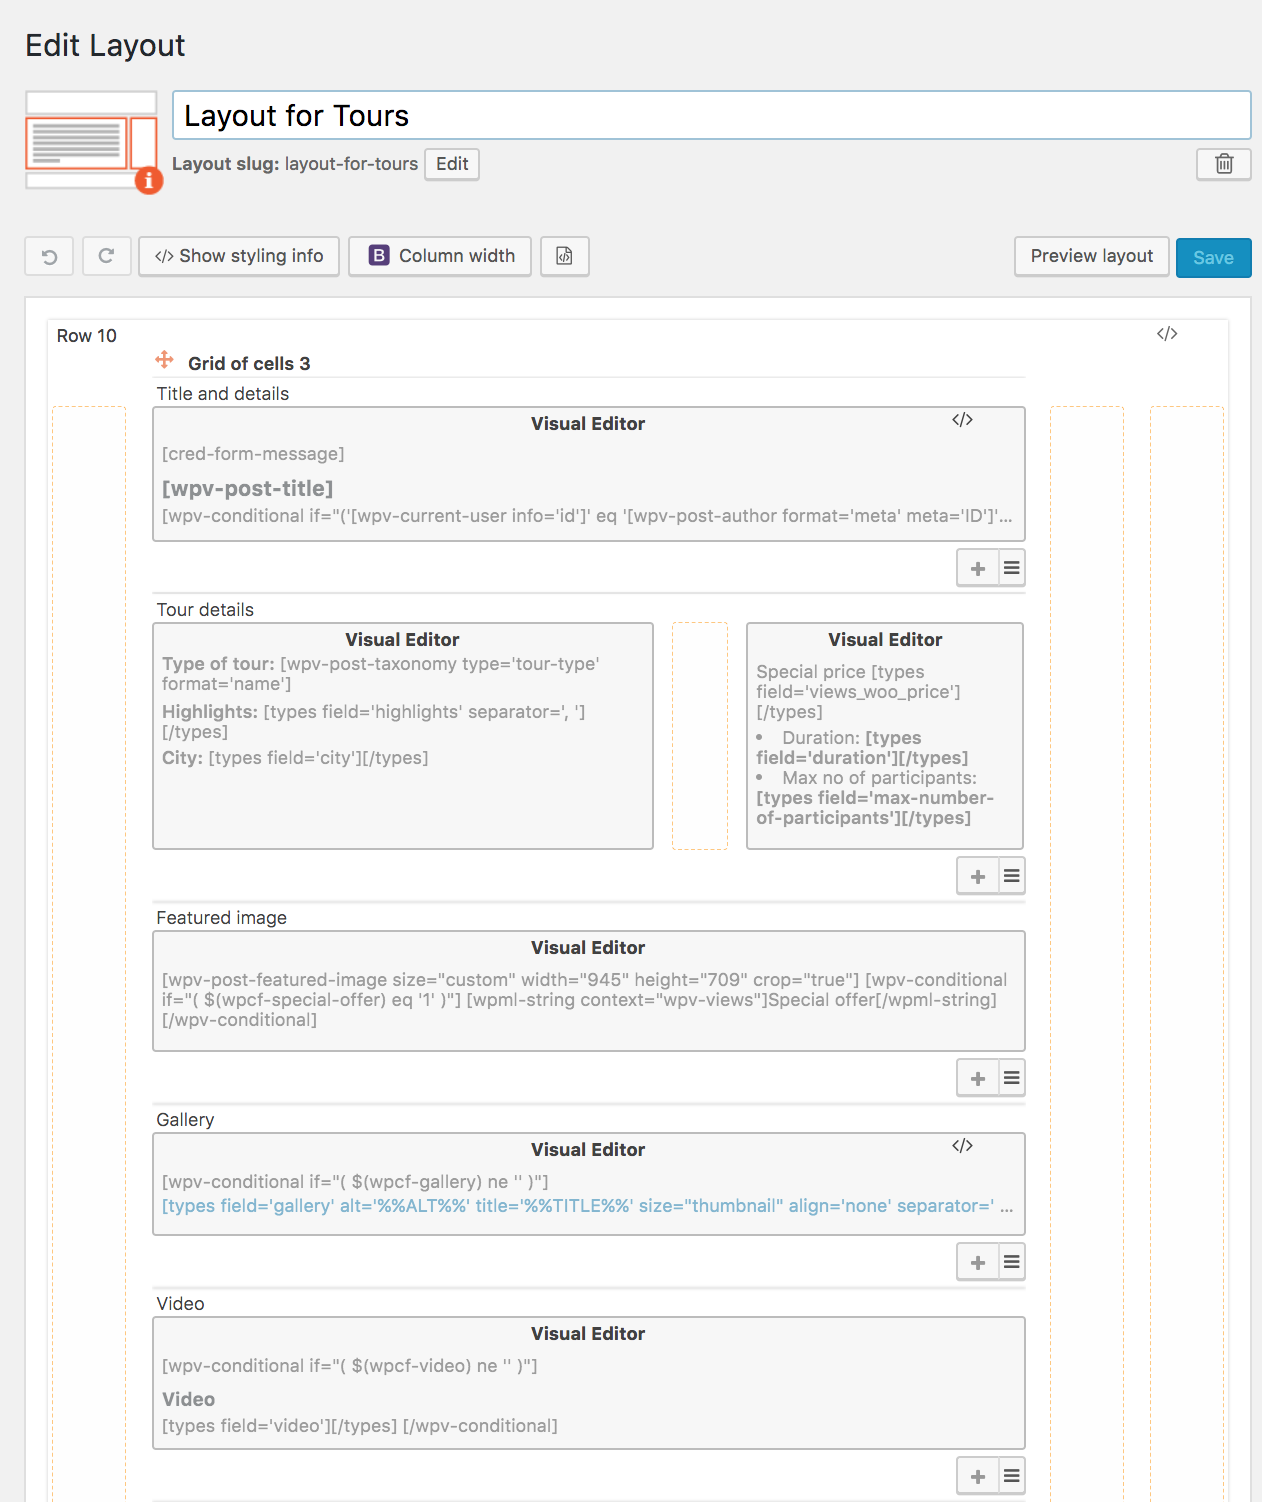Toggle Show styling info
The height and width of the screenshot is (1502, 1262).
(x=239, y=256)
